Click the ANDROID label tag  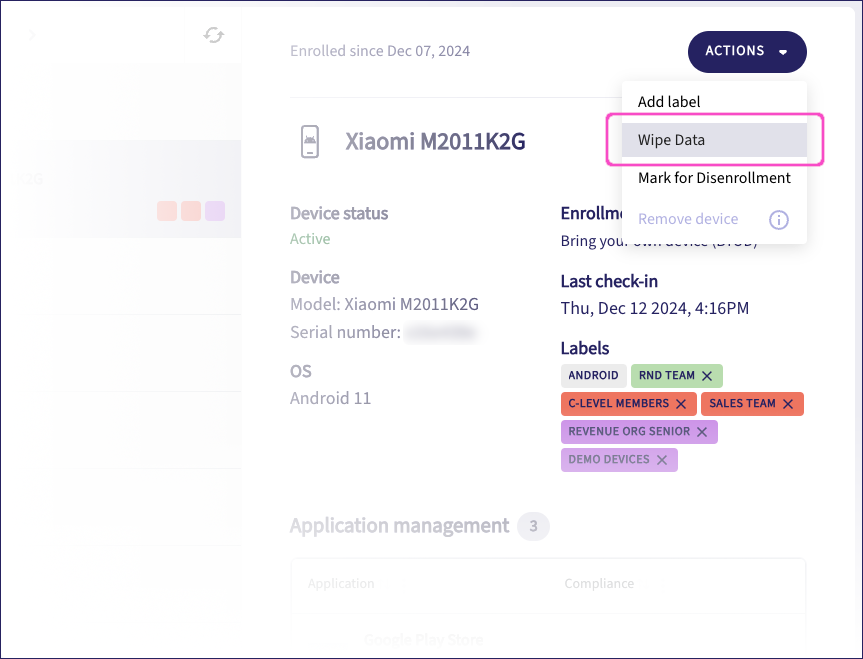tap(594, 376)
